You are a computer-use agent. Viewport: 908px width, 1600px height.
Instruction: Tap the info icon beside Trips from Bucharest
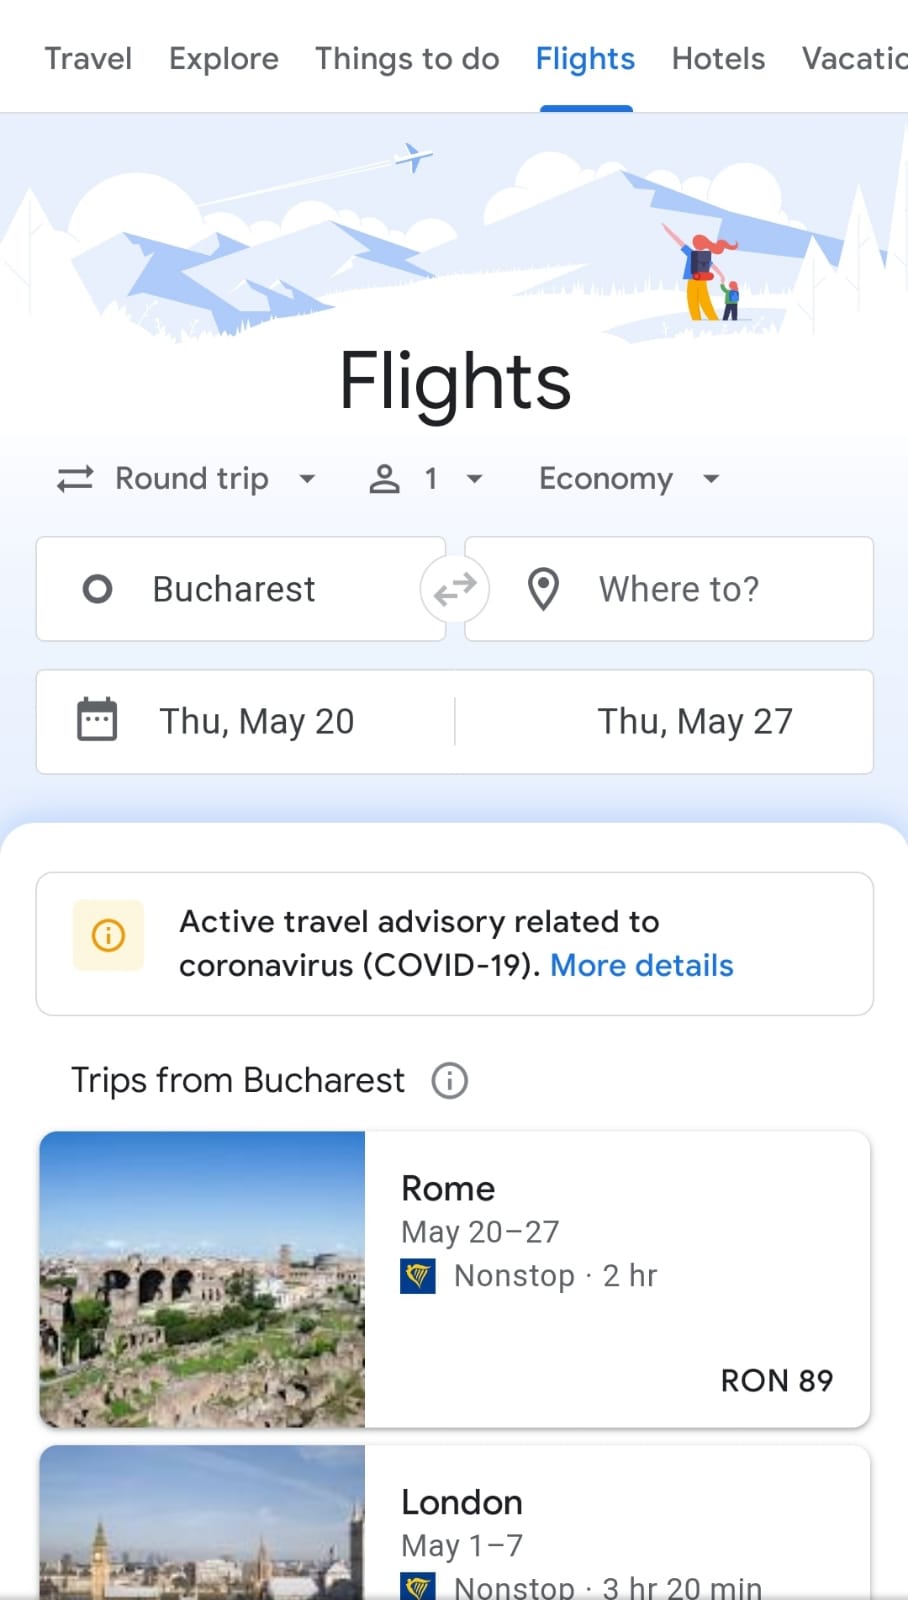coord(450,1081)
